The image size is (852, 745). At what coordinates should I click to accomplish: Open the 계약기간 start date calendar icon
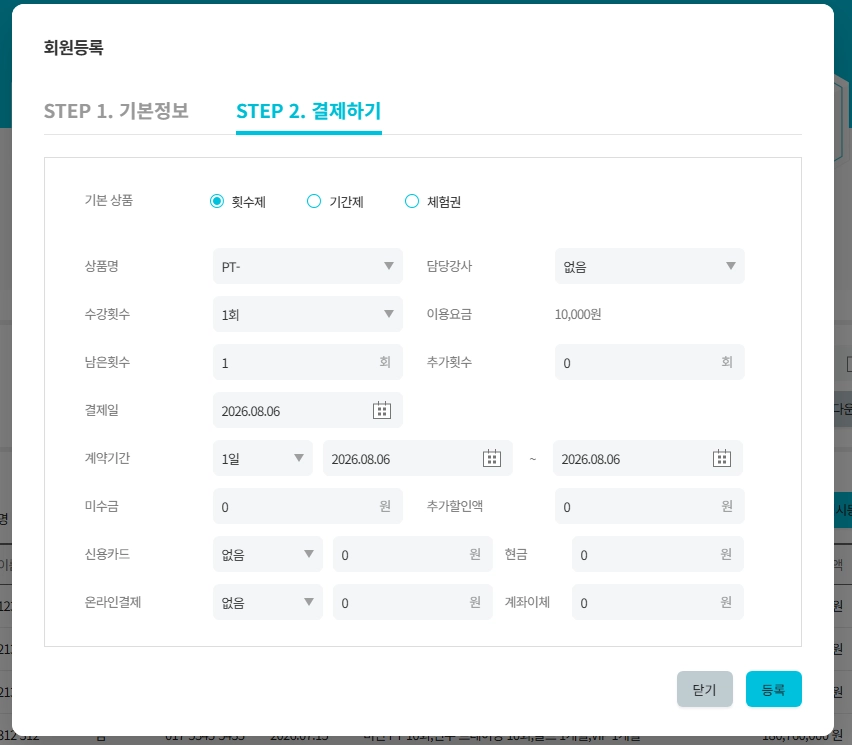click(x=492, y=458)
